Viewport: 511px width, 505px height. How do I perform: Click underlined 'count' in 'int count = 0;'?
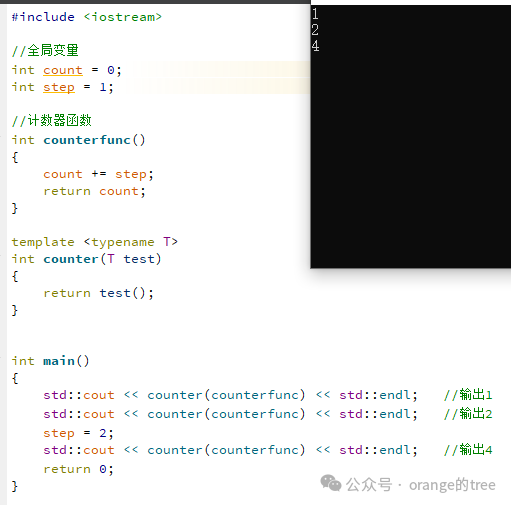[x=63, y=70]
